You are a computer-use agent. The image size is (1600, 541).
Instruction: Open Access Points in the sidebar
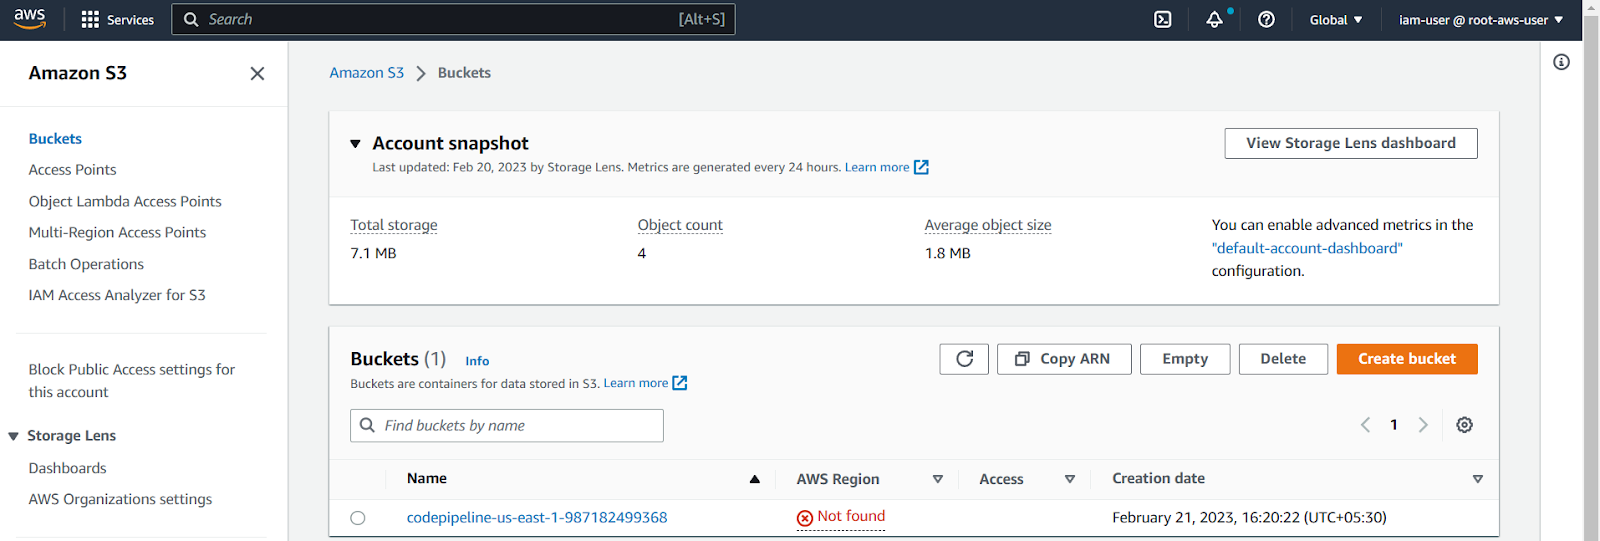[72, 170]
